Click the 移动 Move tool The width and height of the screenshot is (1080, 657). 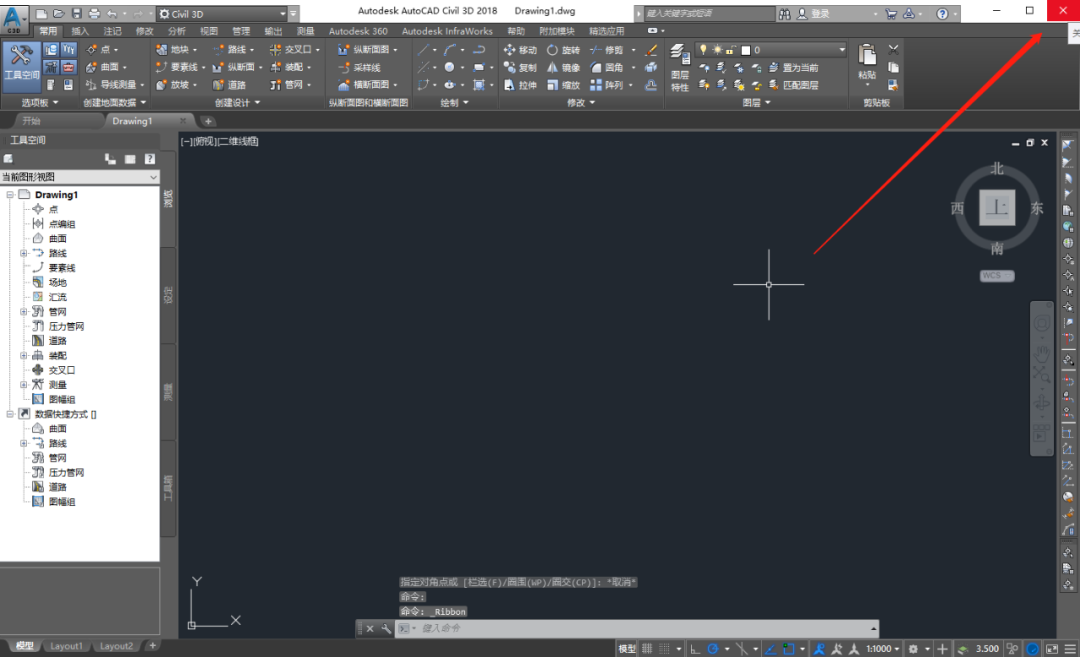pyautogui.click(x=520, y=50)
